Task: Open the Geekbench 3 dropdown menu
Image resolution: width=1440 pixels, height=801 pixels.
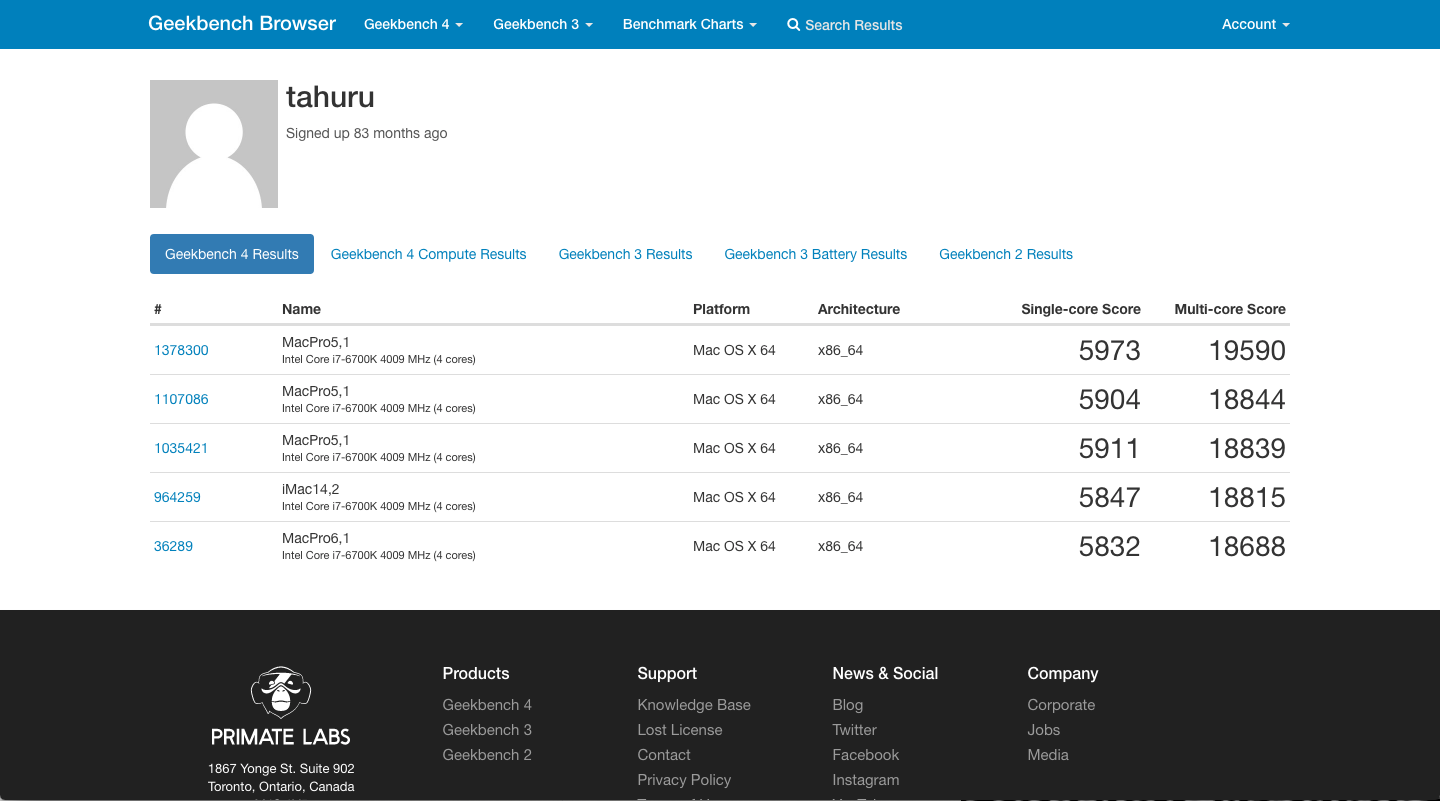Action: click(x=543, y=24)
